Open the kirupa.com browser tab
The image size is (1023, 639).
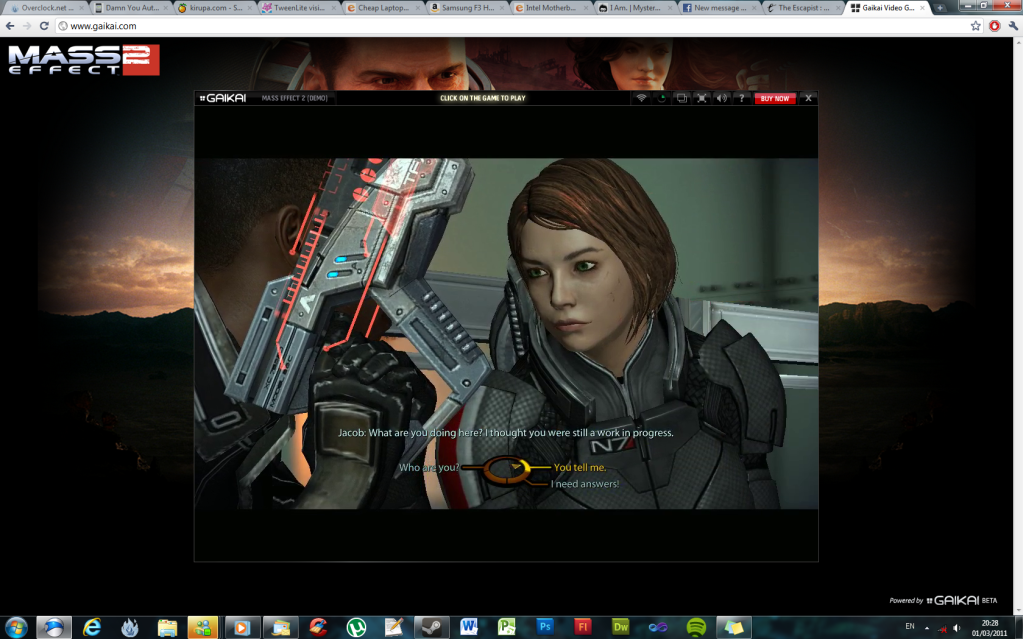pyautogui.click(x=214, y=8)
